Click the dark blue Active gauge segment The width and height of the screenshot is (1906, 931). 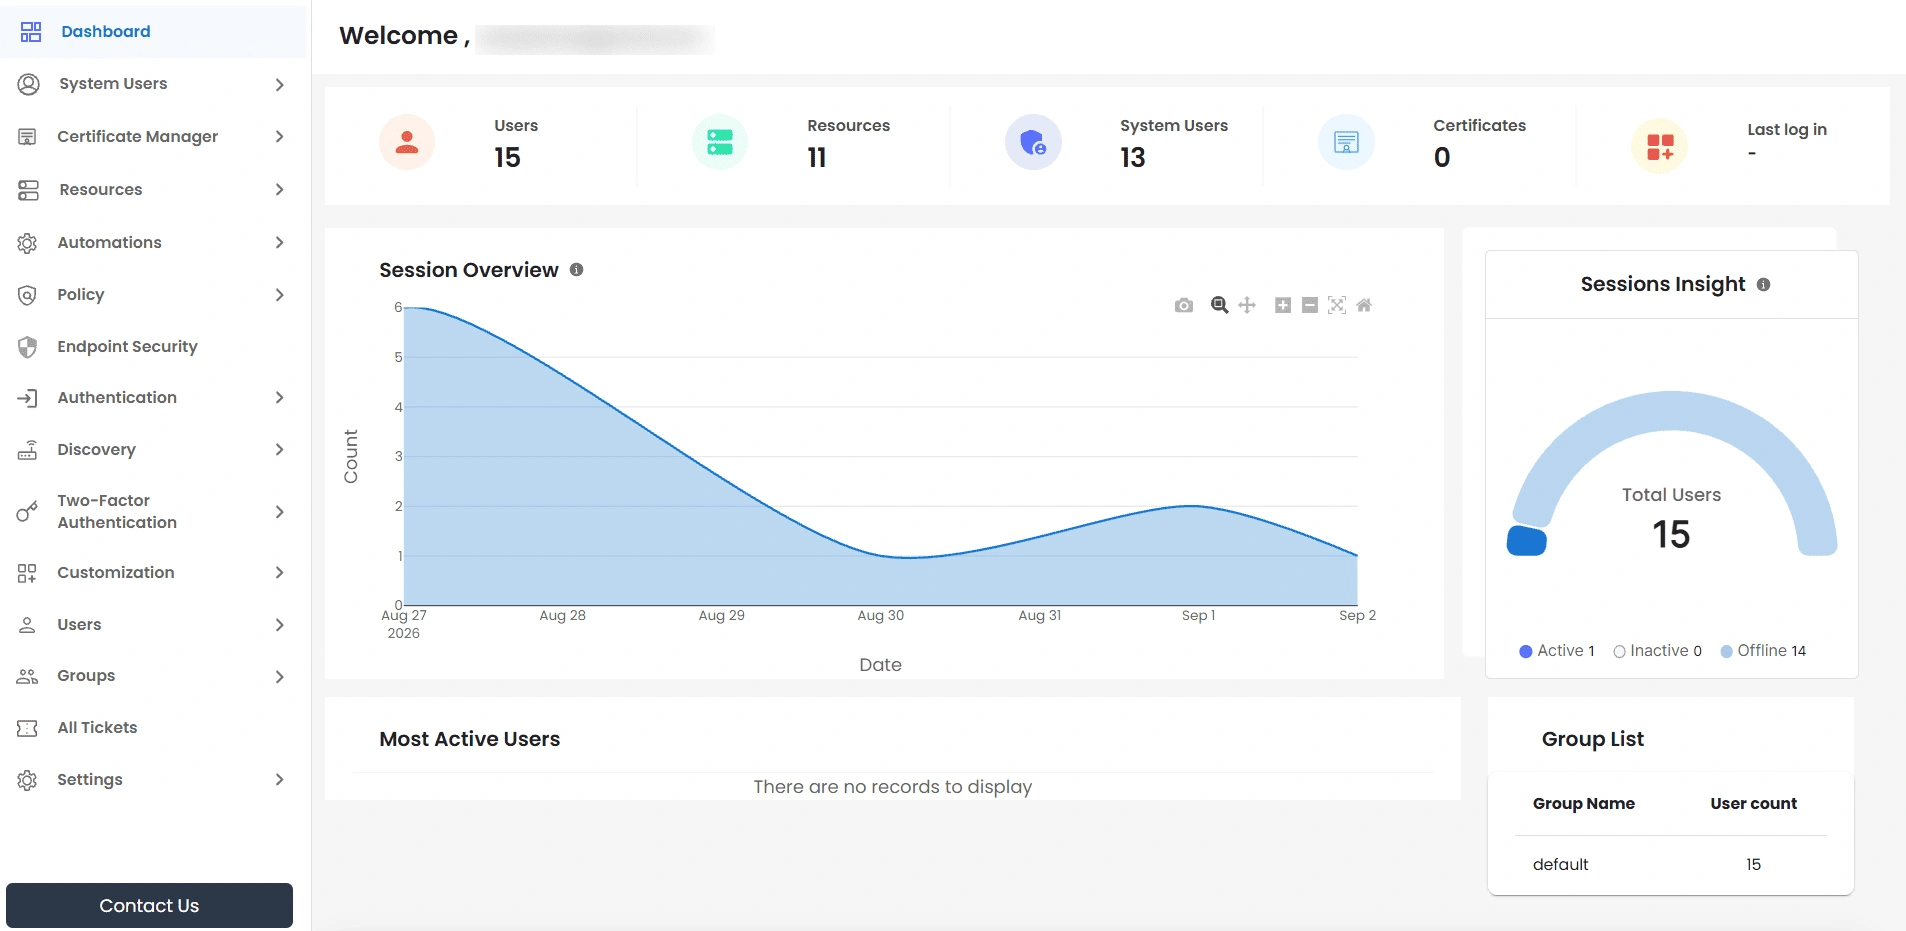point(1527,541)
